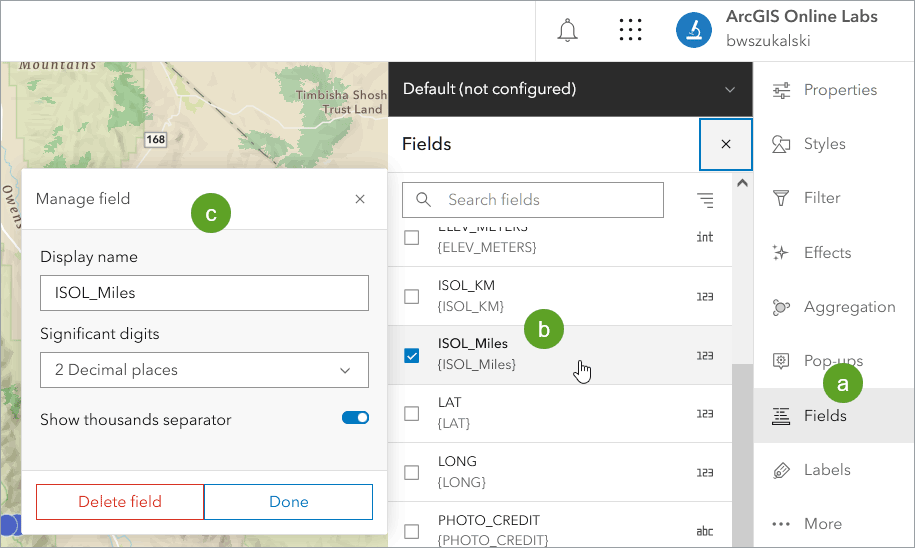
Task: Select the LONG field row
Action: 560,472
